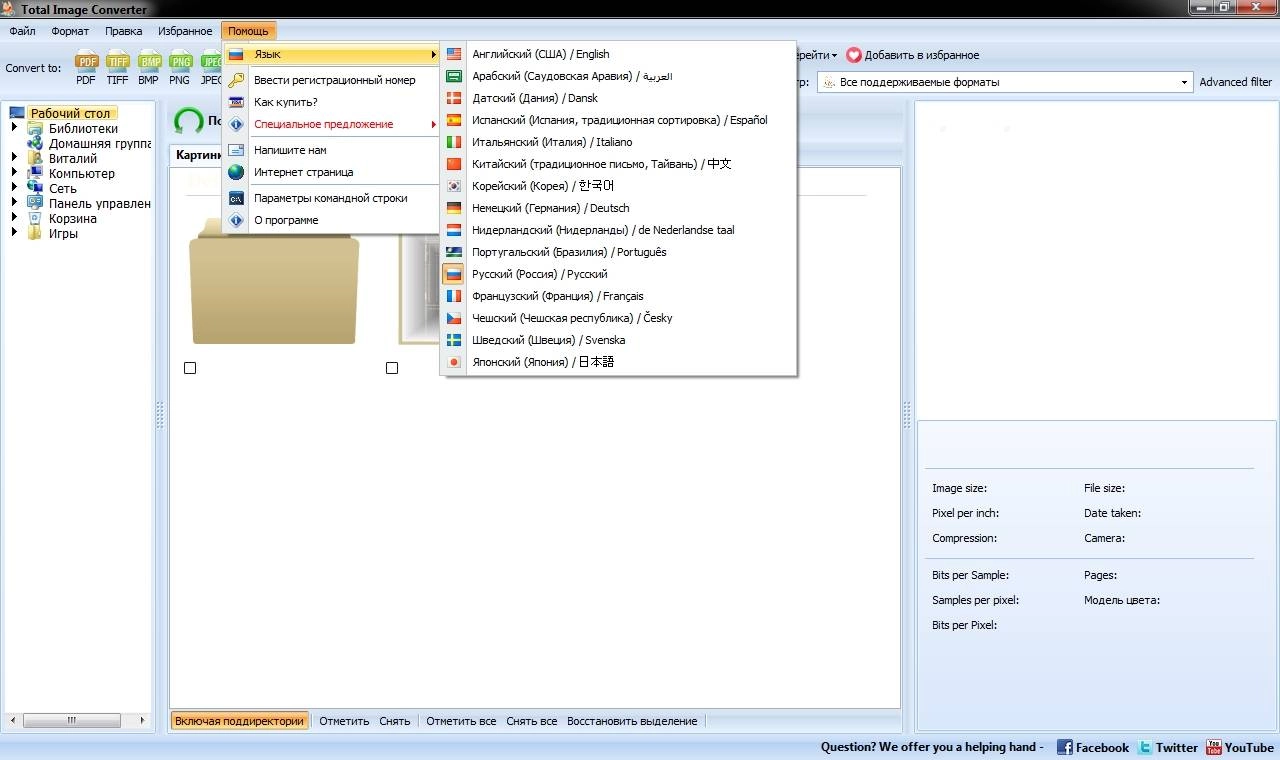Select the Czech flag icon

(x=454, y=318)
